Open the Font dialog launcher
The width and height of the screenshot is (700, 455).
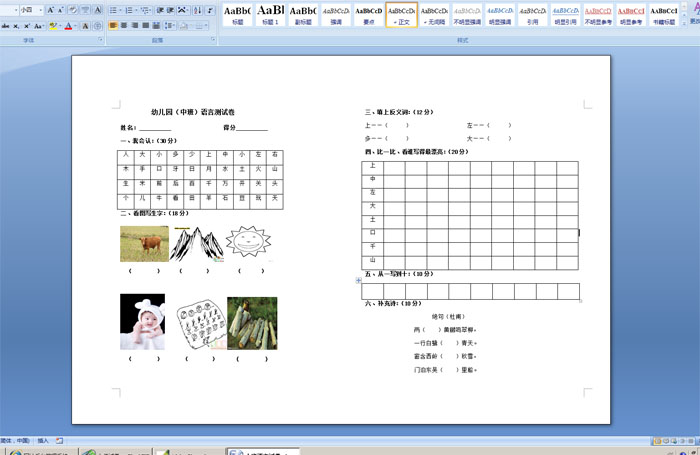(100, 40)
